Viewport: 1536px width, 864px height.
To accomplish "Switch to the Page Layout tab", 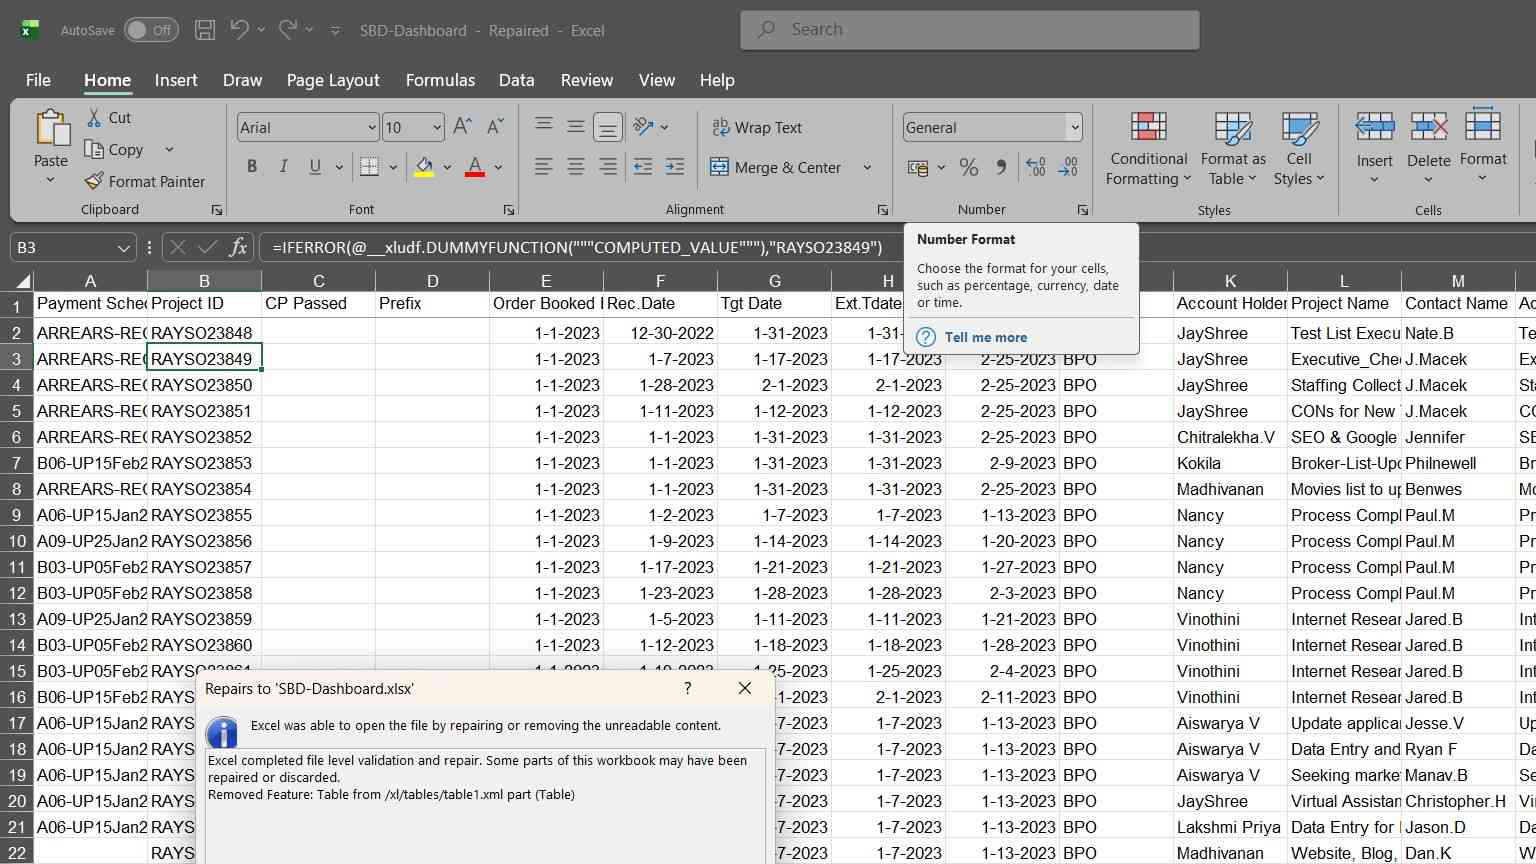I will tap(333, 80).
